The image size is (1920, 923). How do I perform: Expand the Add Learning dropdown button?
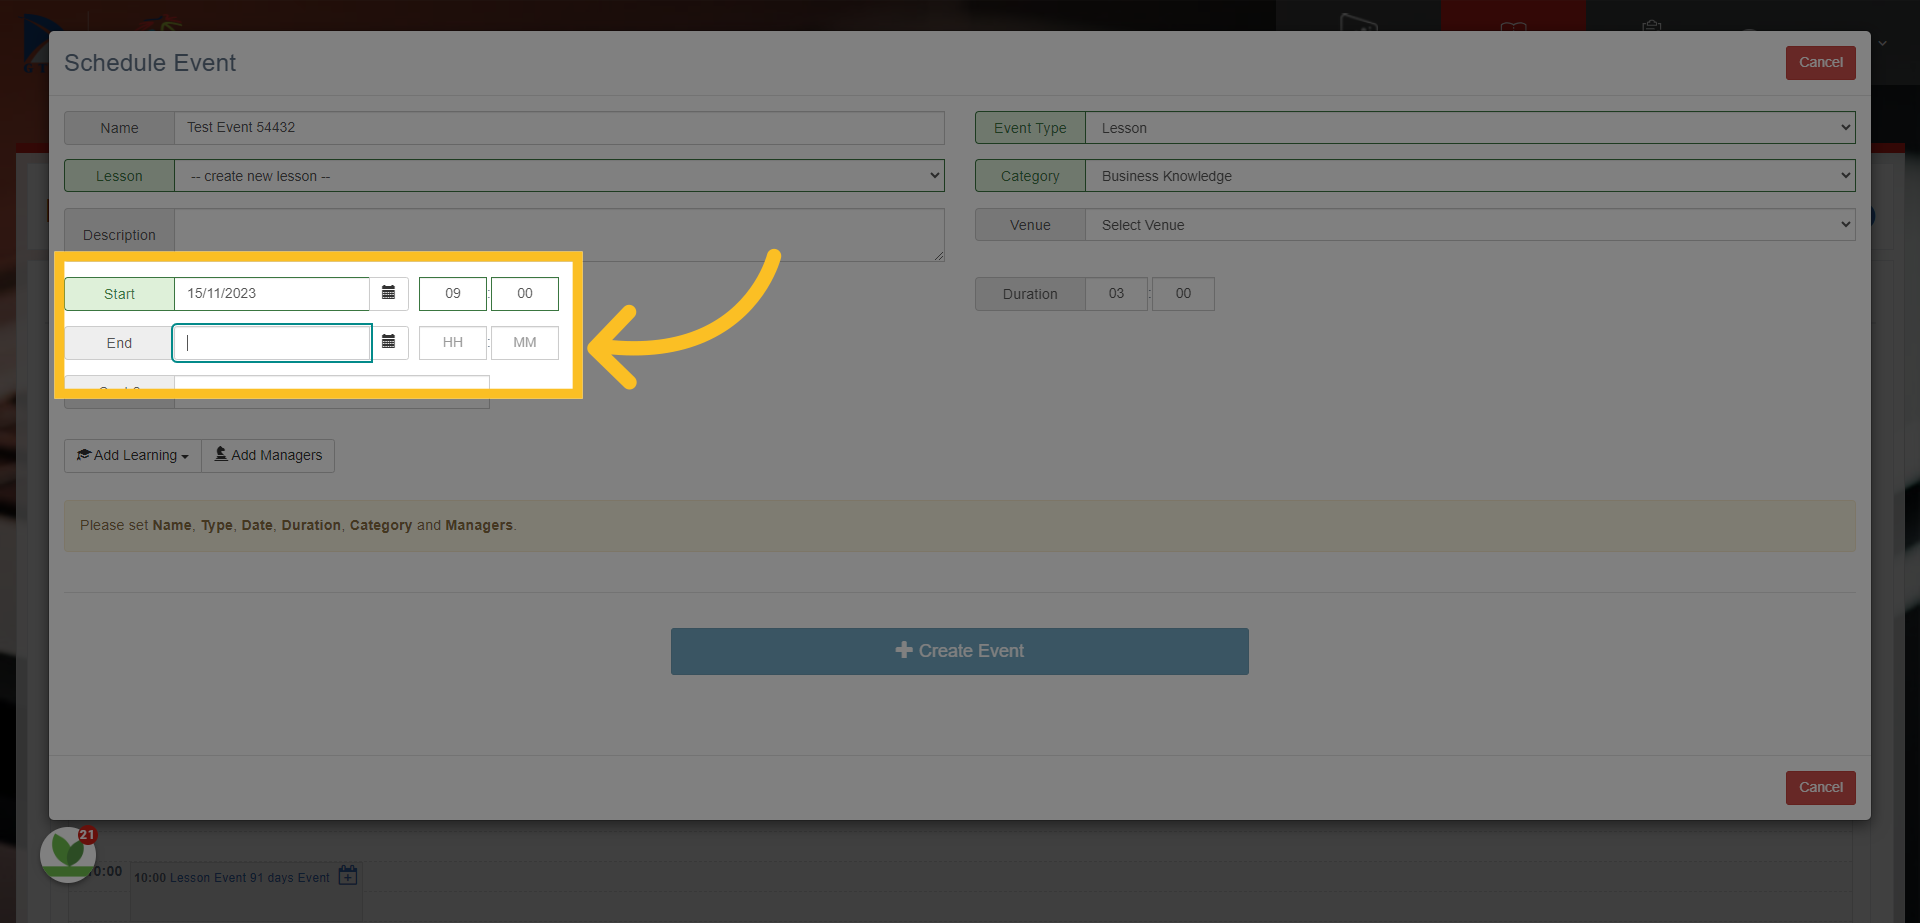133,455
